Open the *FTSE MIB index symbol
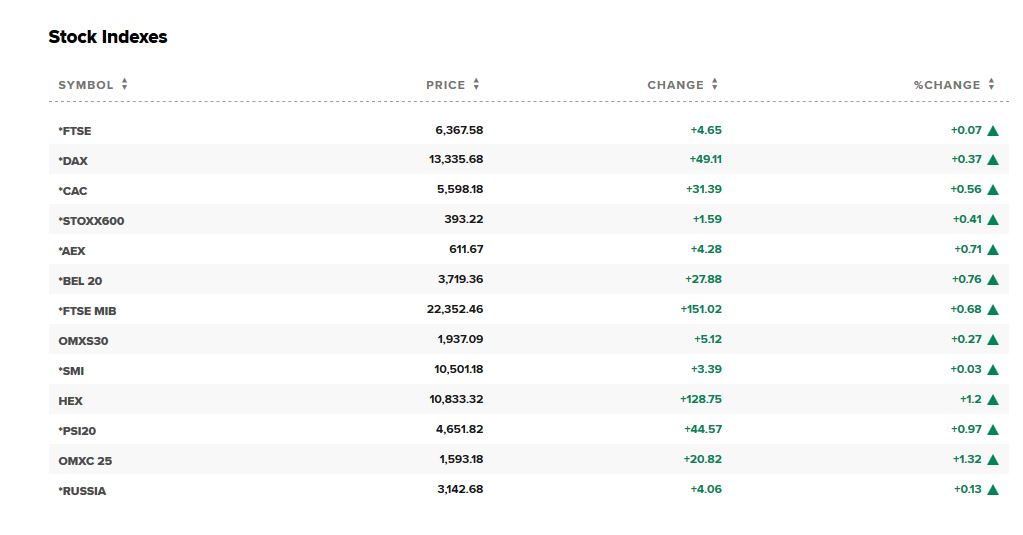Image resolution: width=1023 pixels, height=535 pixels. pos(87,311)
